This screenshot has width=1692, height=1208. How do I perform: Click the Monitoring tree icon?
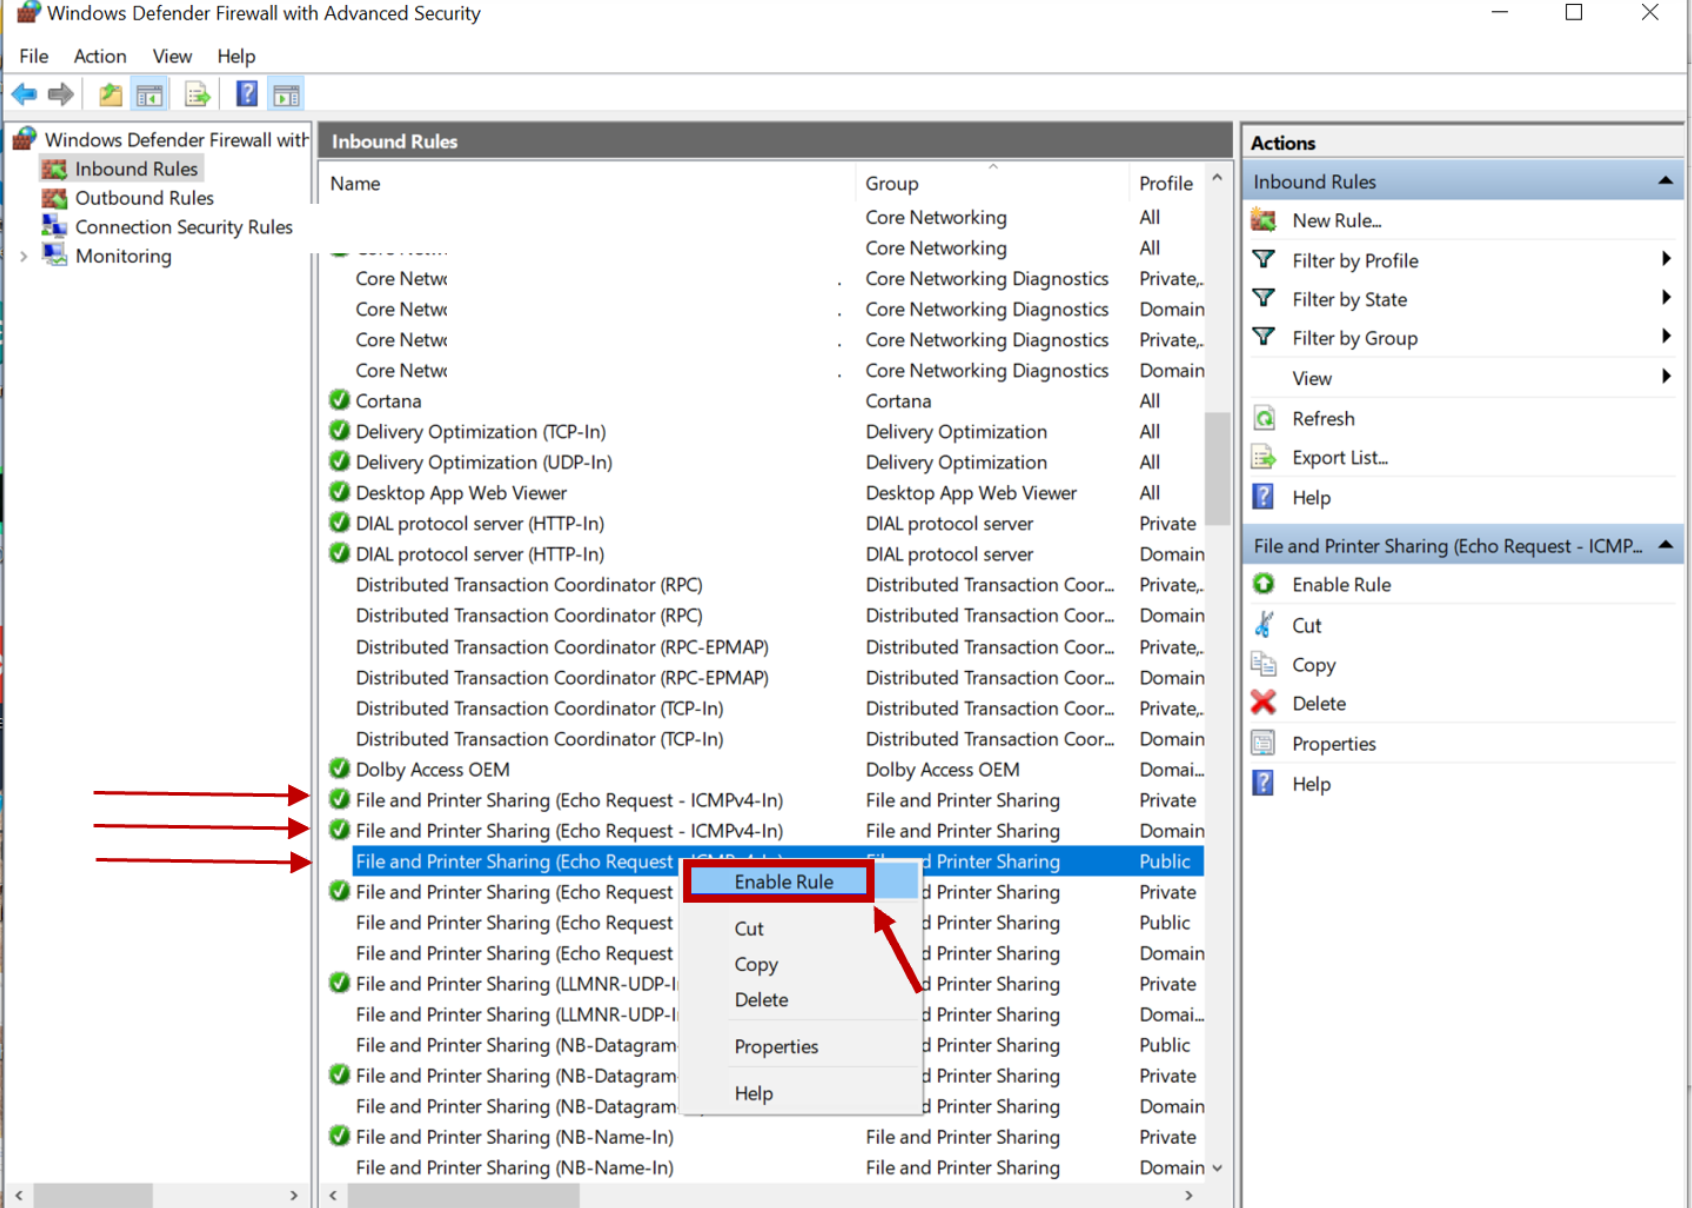54,255
